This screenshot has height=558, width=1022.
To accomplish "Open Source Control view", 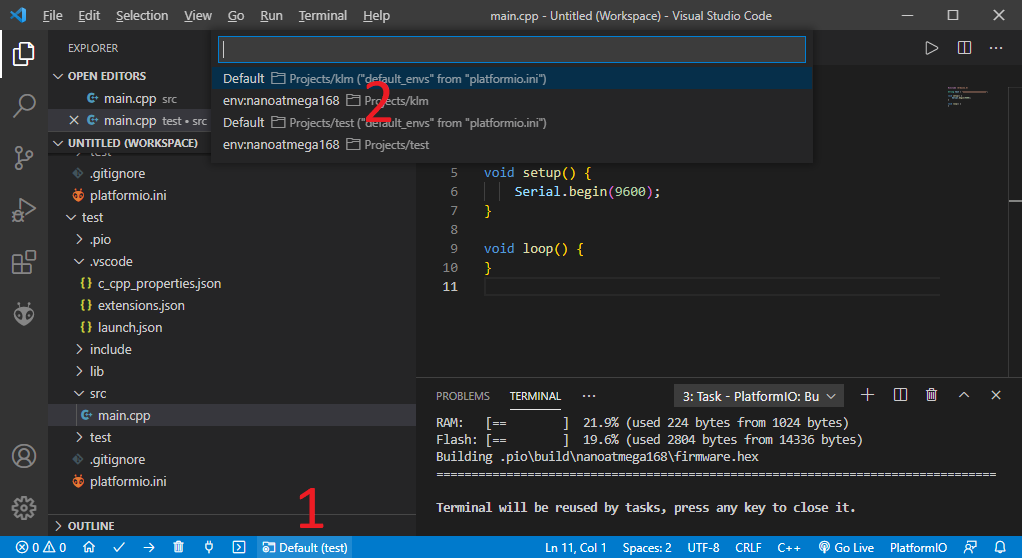I will point(23,157).
